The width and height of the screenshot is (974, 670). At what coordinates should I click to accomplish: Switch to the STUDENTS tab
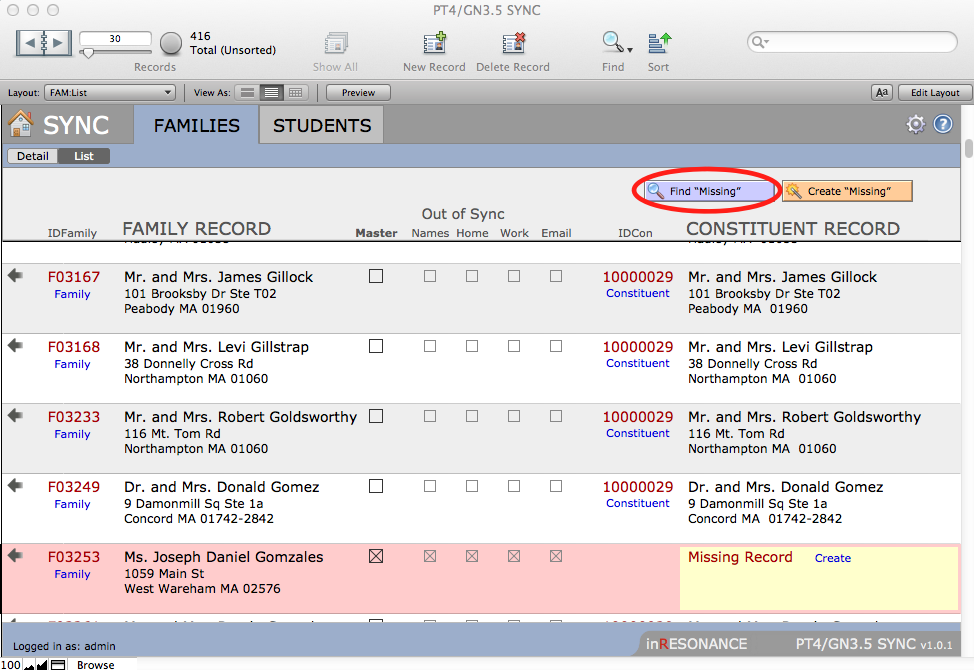click(321, 125)
